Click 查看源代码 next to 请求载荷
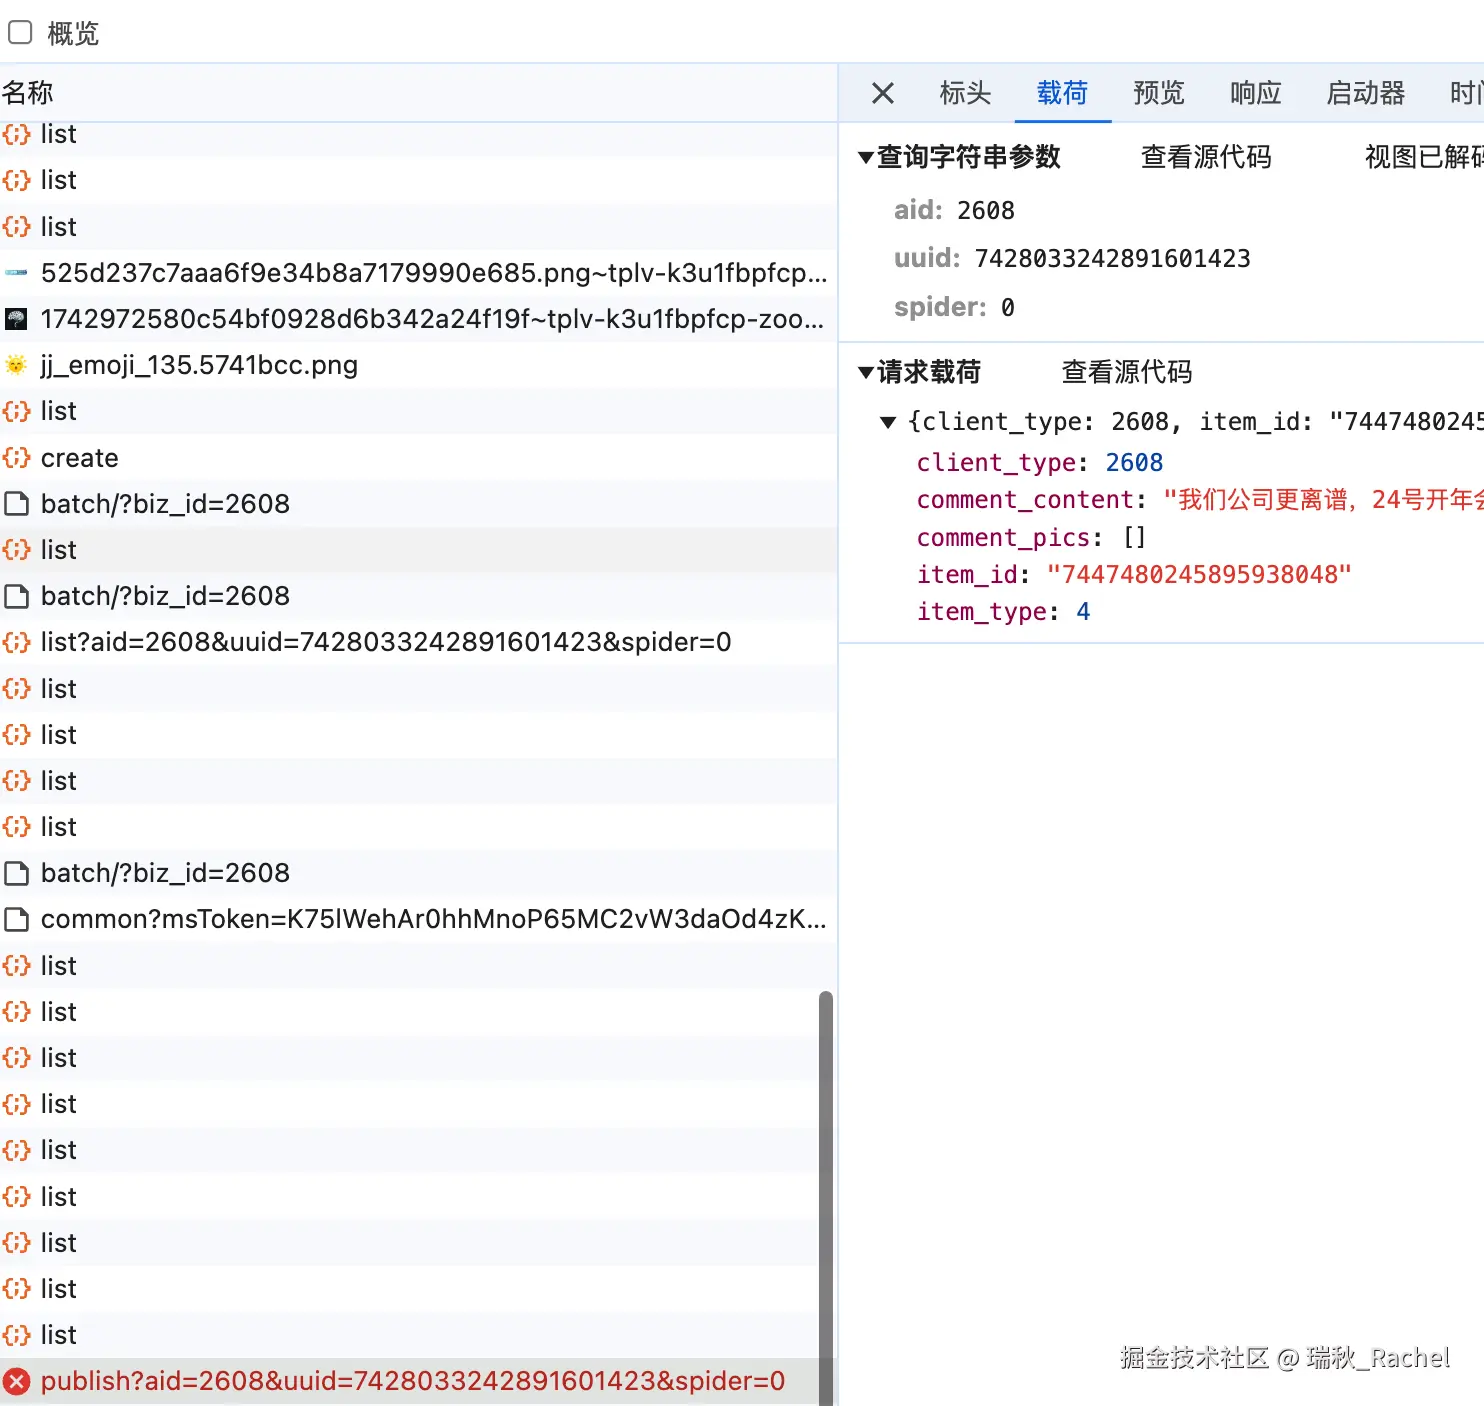This screenshot has width=1484, height=1406. coord(1126,372)
